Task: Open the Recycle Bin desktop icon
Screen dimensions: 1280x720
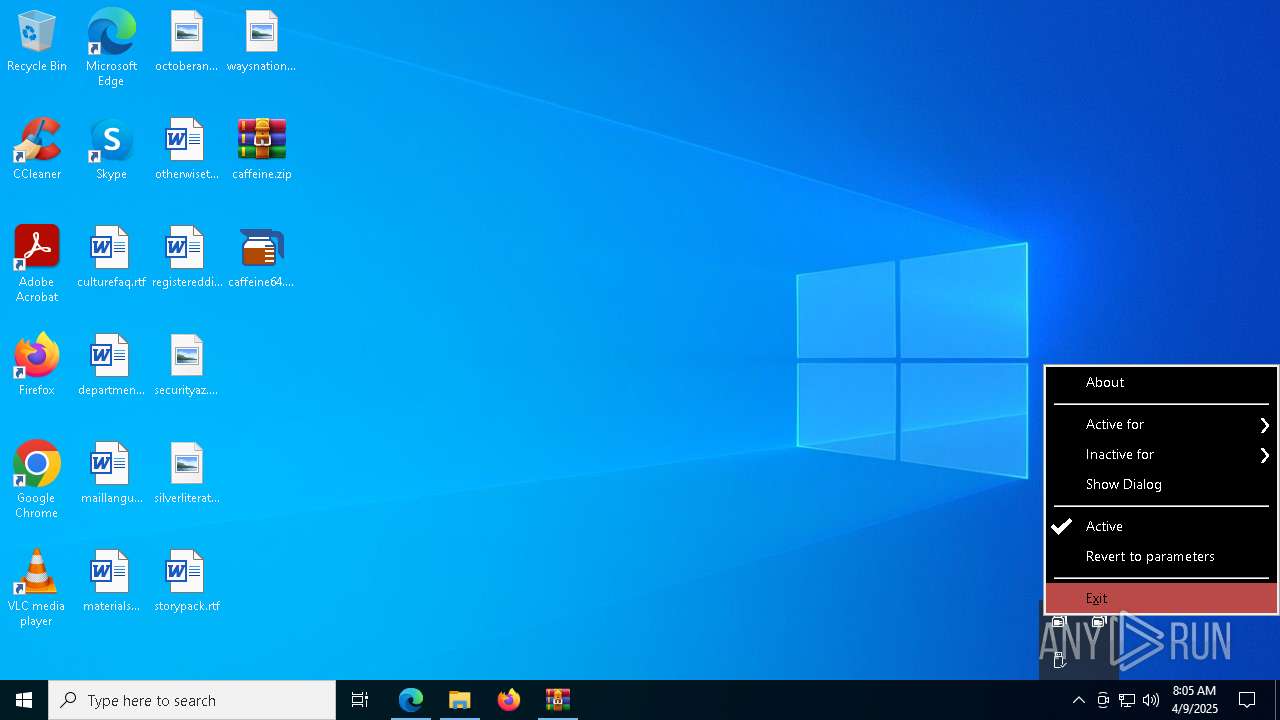Action: coord(37,42)
